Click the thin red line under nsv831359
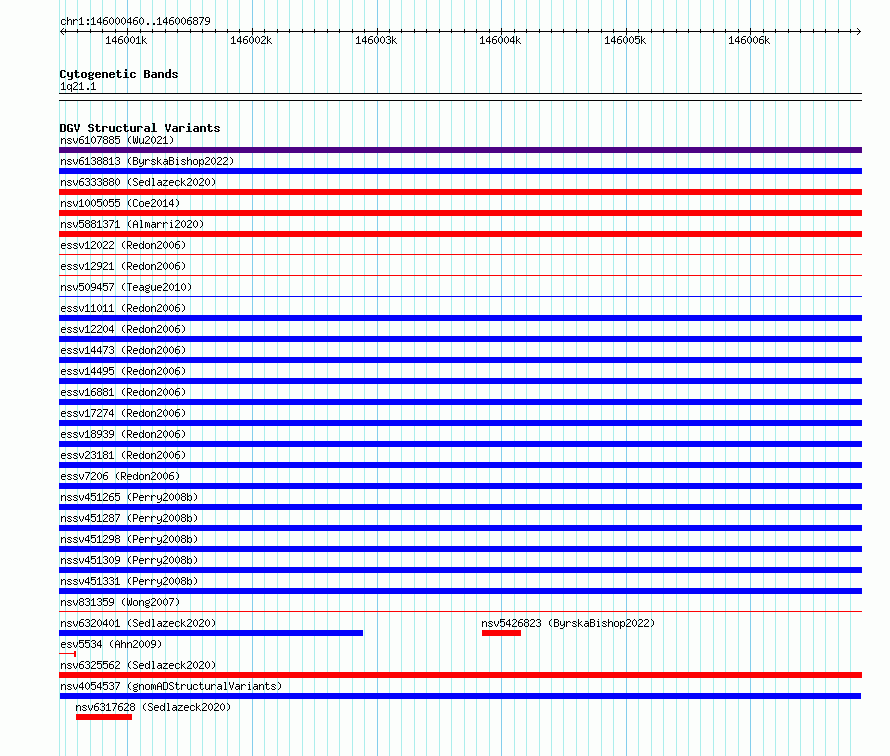The image size is (890, 756). coord(460,612)
